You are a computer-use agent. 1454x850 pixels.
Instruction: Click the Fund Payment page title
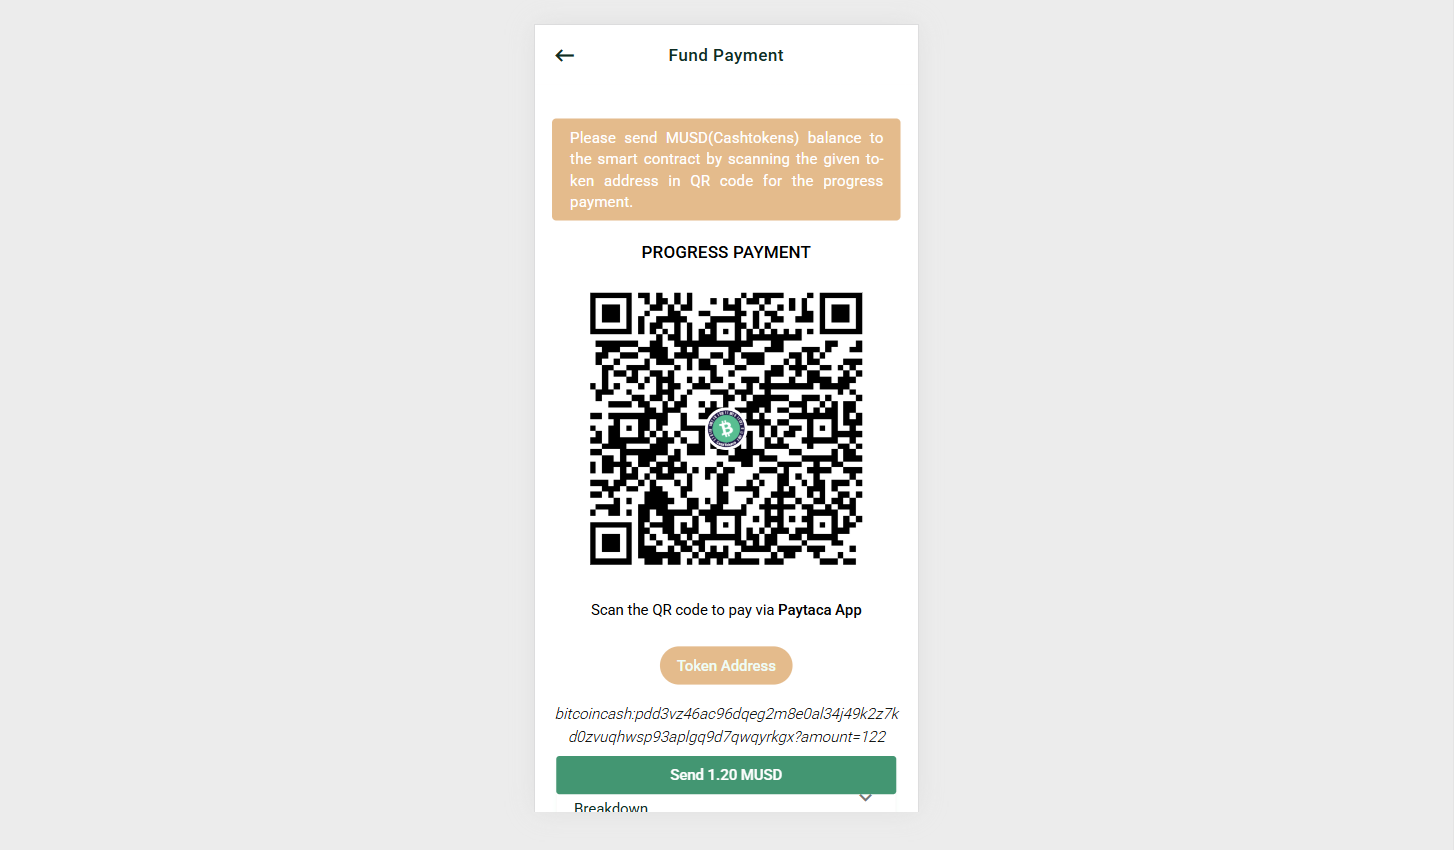726,56
